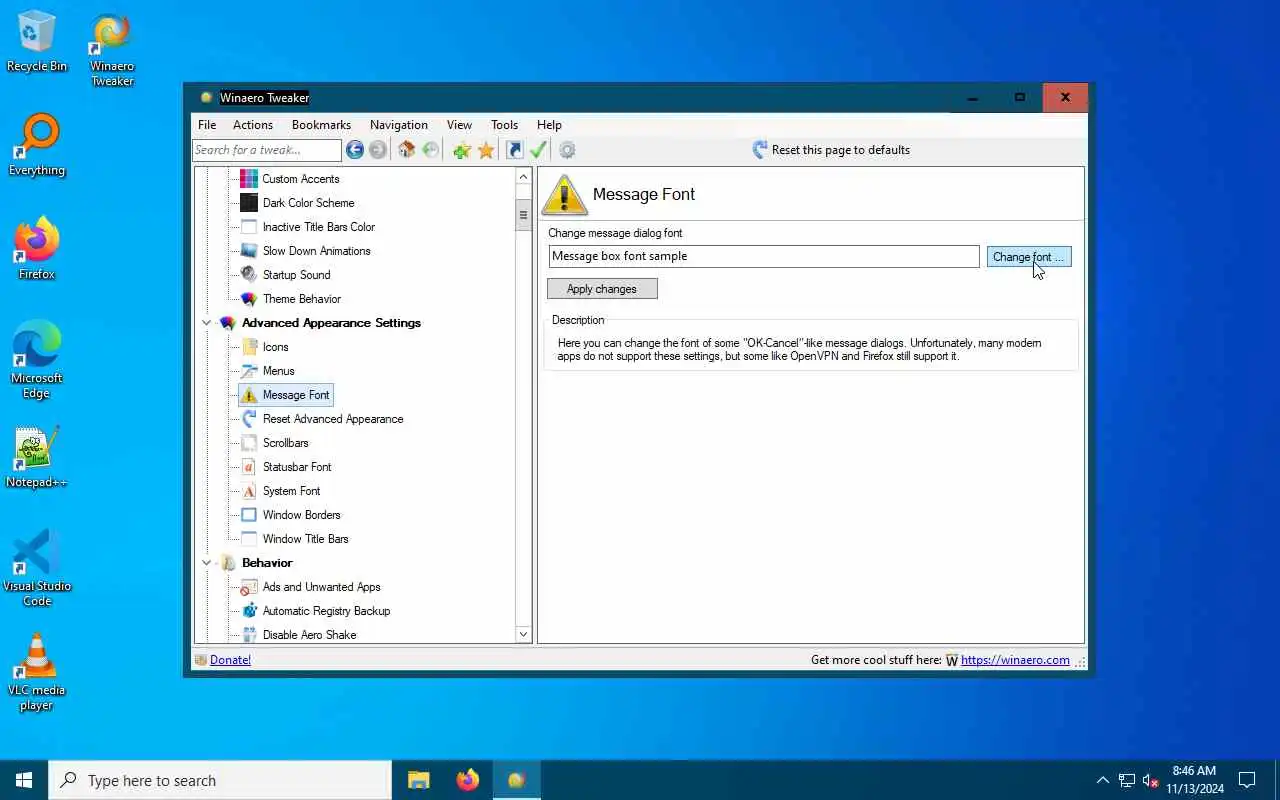Click tree scrollbar up arrow
This screenshot has width=1280, height=800.
pos(523,176)
